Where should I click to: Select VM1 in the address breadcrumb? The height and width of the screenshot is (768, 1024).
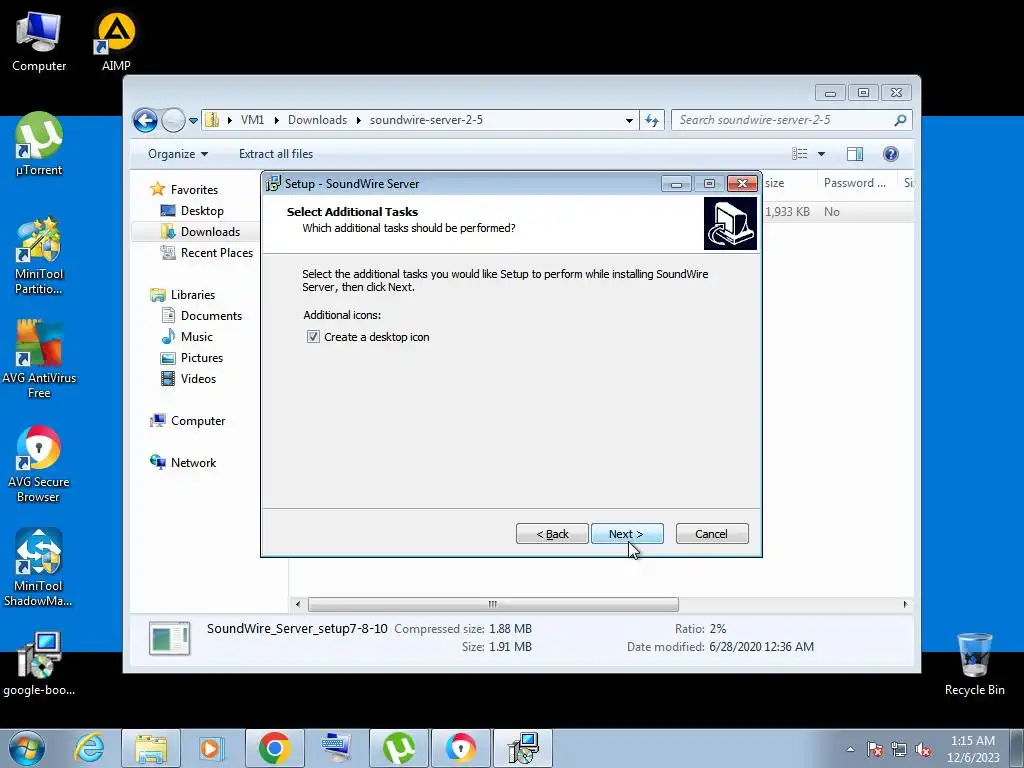pyautogui.click(x=252, y=120)
